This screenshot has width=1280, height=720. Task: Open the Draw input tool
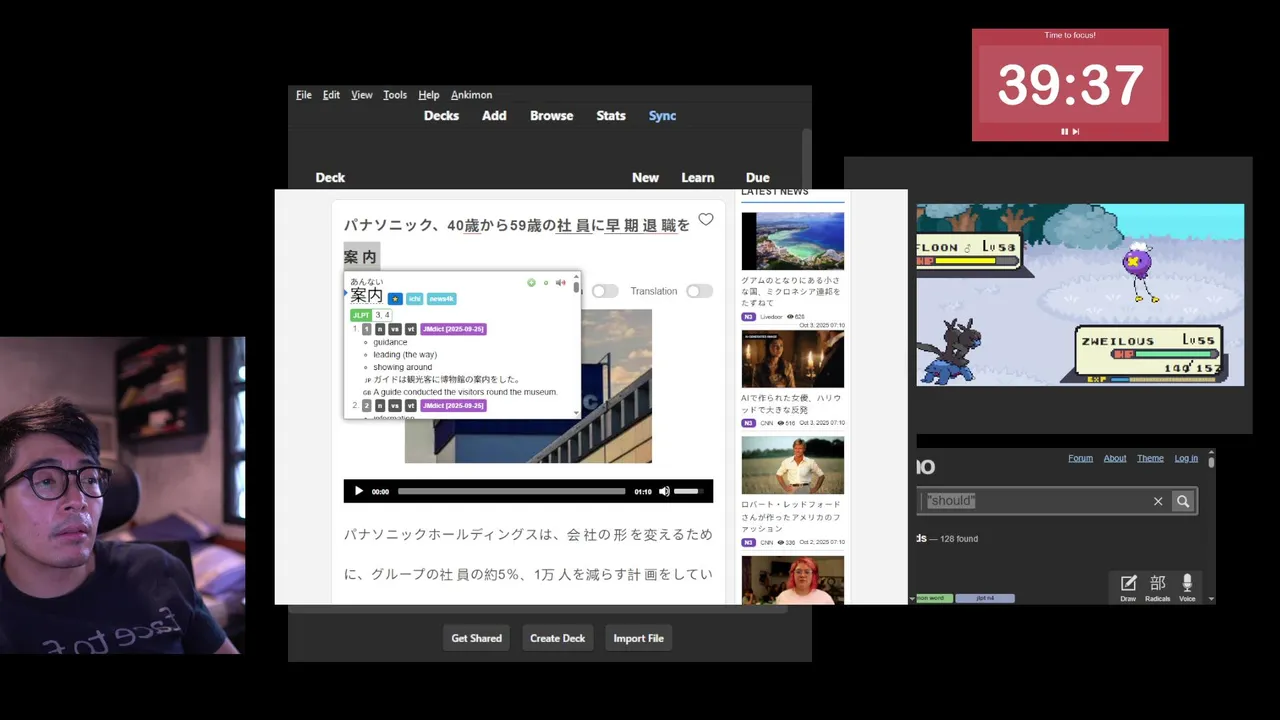[x=1128, y=587]
